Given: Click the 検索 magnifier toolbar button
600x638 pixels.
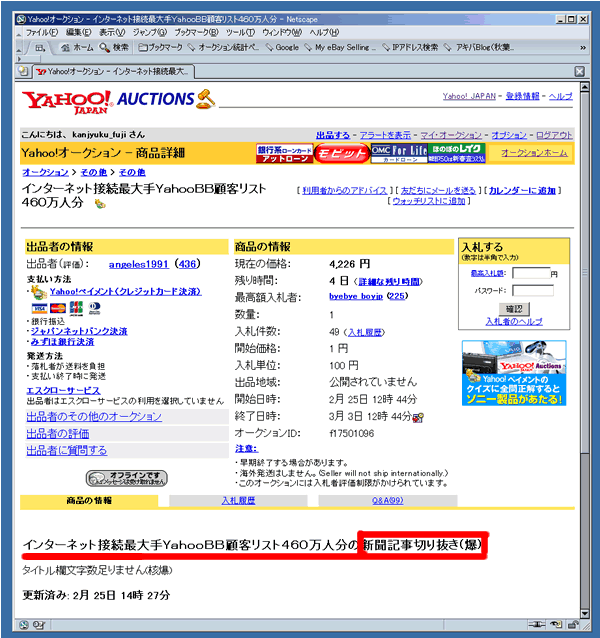Looking at the screenshot, I should pyautogui.click(x=114, y=48).
